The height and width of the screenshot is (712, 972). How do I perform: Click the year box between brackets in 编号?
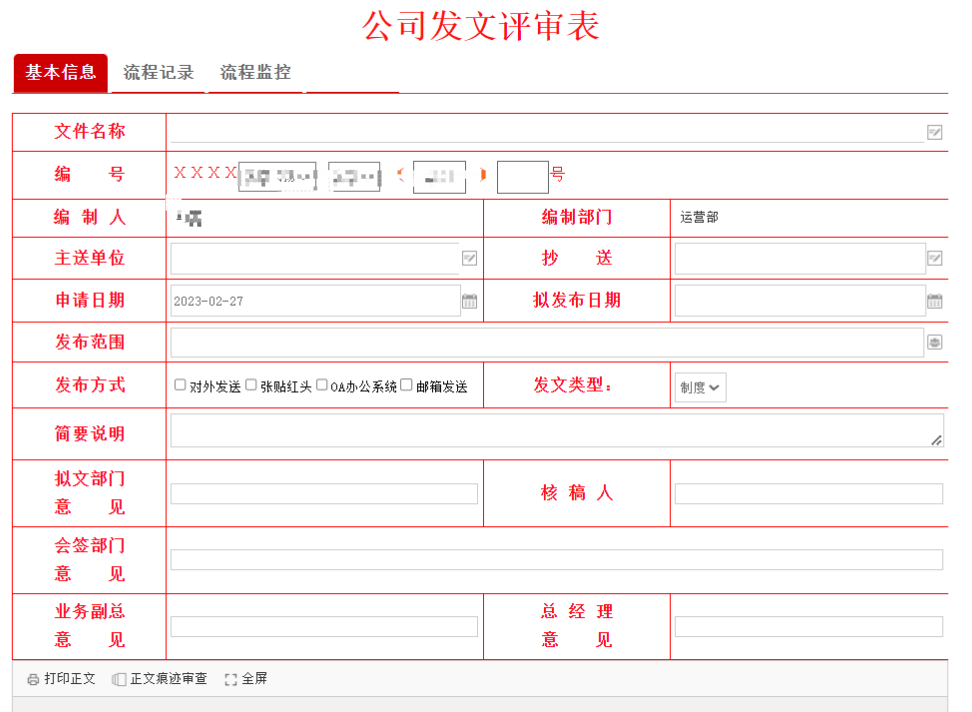(x=440, y=177)
